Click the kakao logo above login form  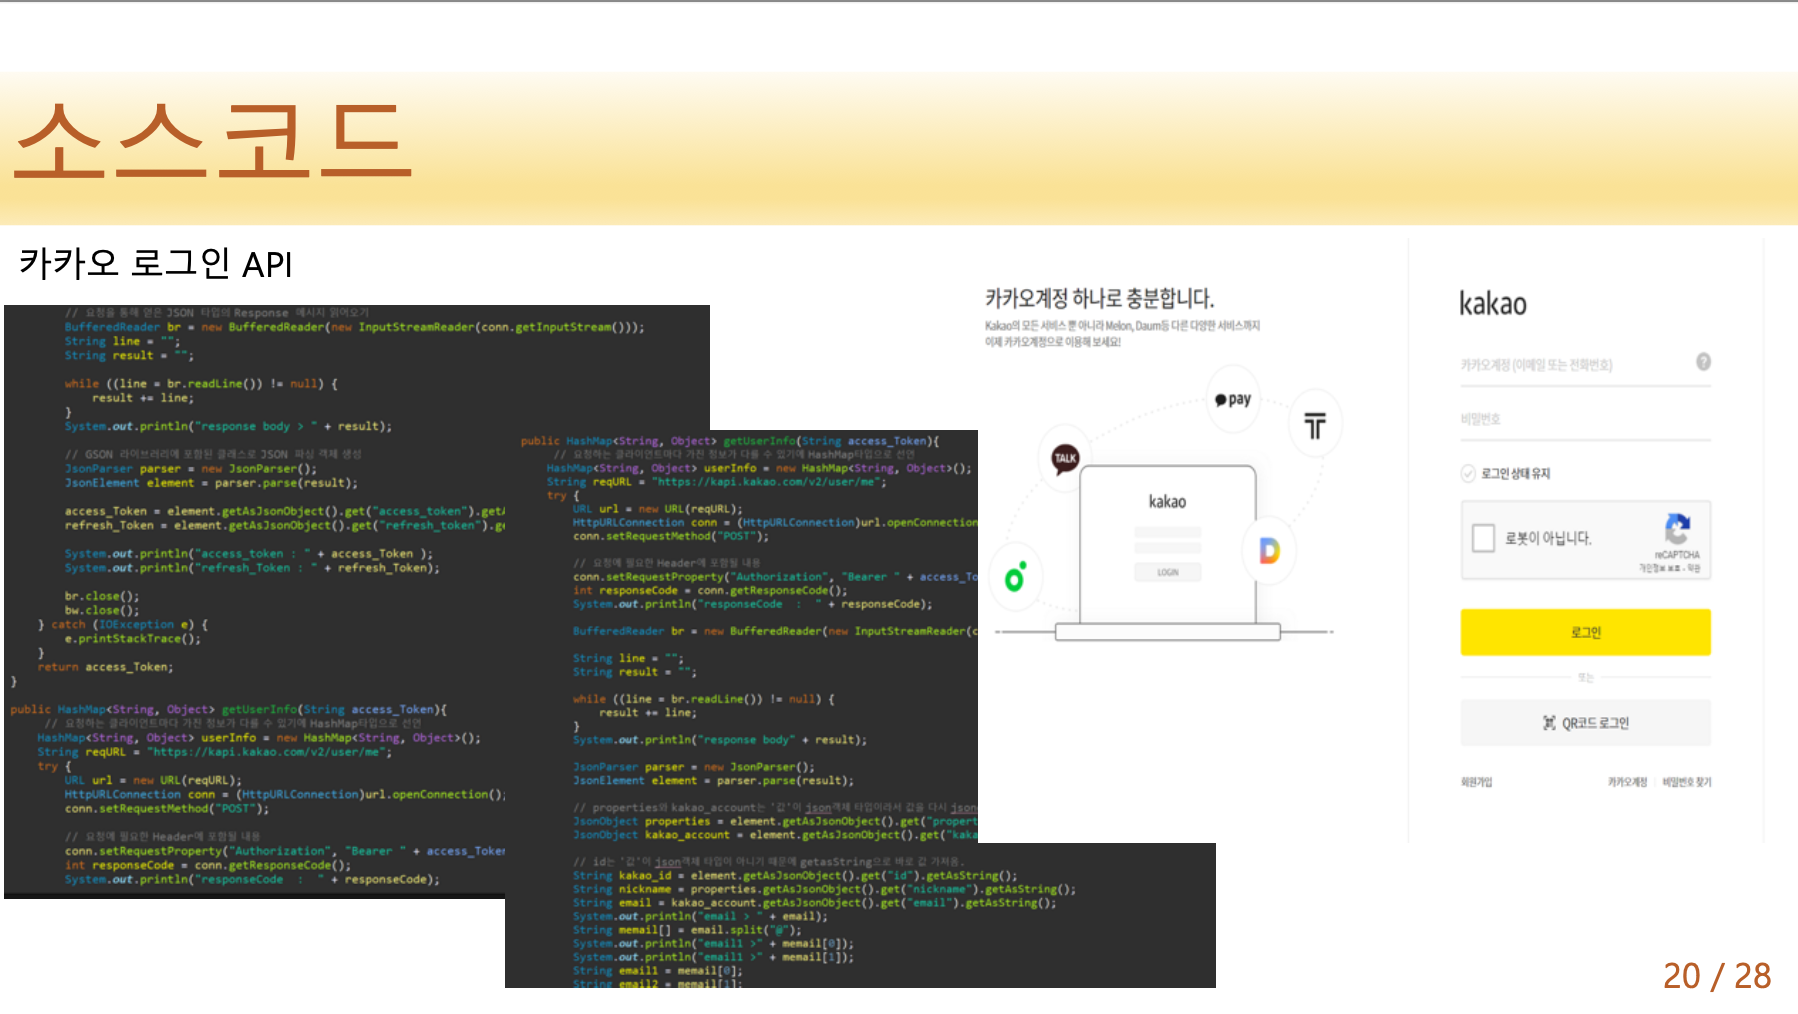[1492, 304]
